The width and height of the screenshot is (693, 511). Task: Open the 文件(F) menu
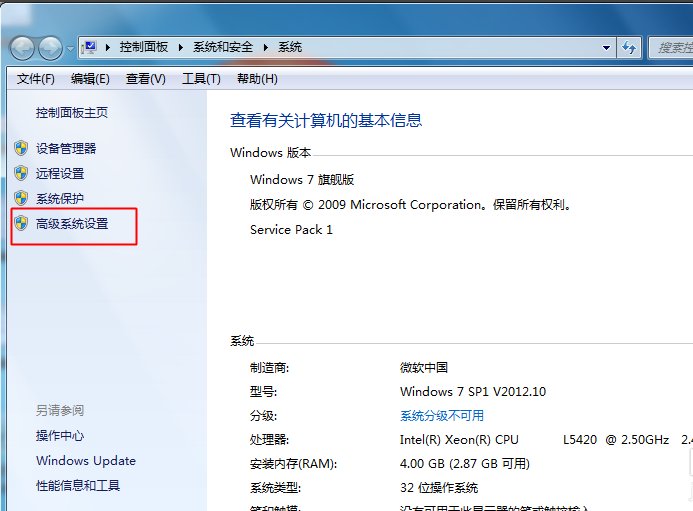pyautogui.click(x=35, y=79)
